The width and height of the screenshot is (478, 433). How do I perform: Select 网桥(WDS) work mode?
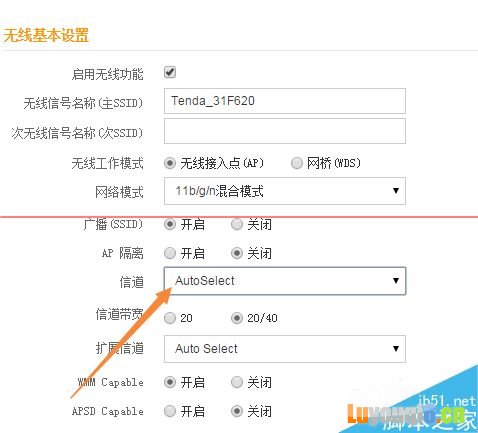click(297, 163)
